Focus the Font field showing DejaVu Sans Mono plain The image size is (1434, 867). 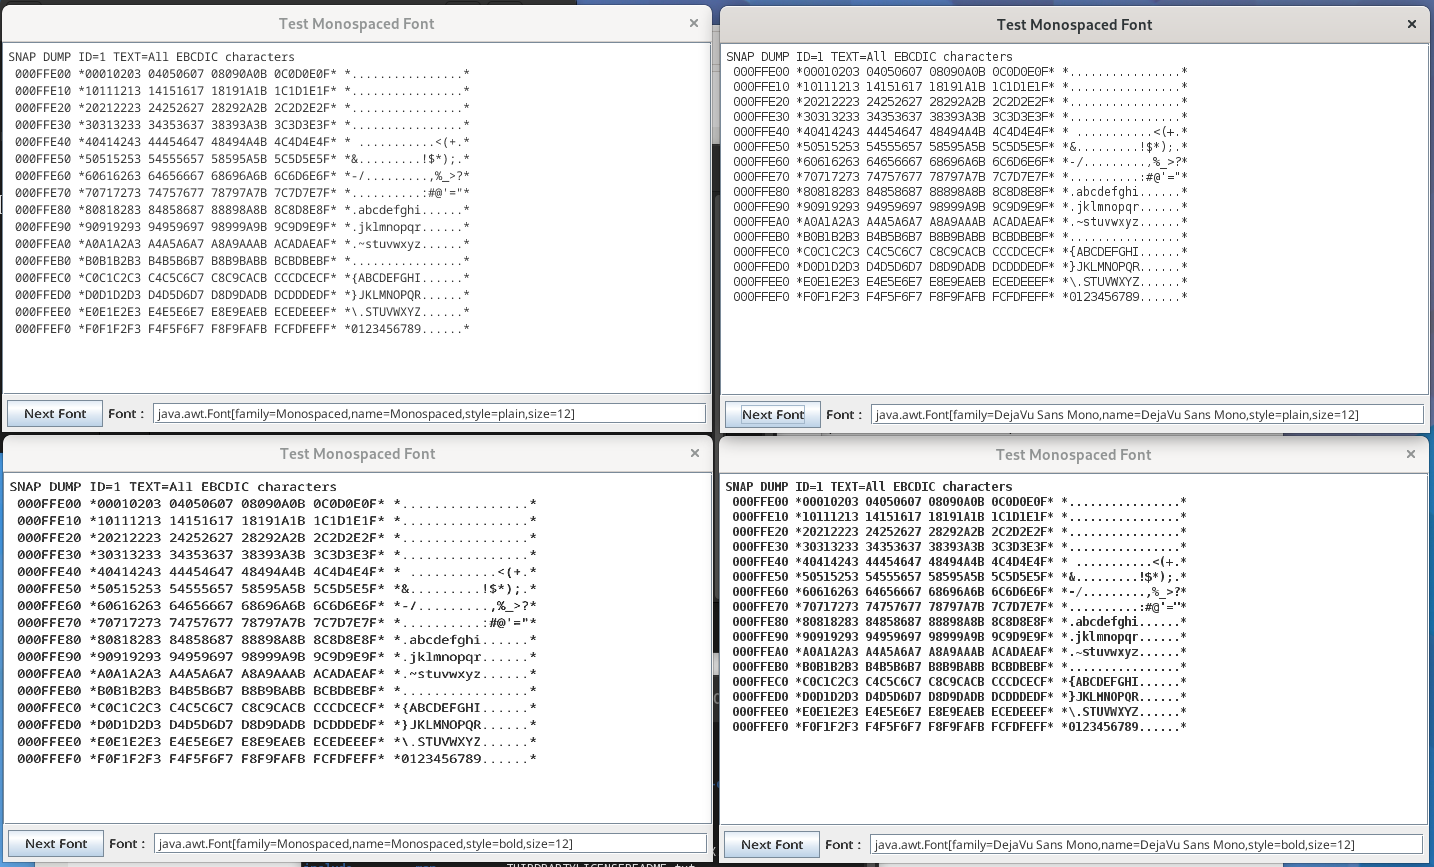pos(1146,415)
